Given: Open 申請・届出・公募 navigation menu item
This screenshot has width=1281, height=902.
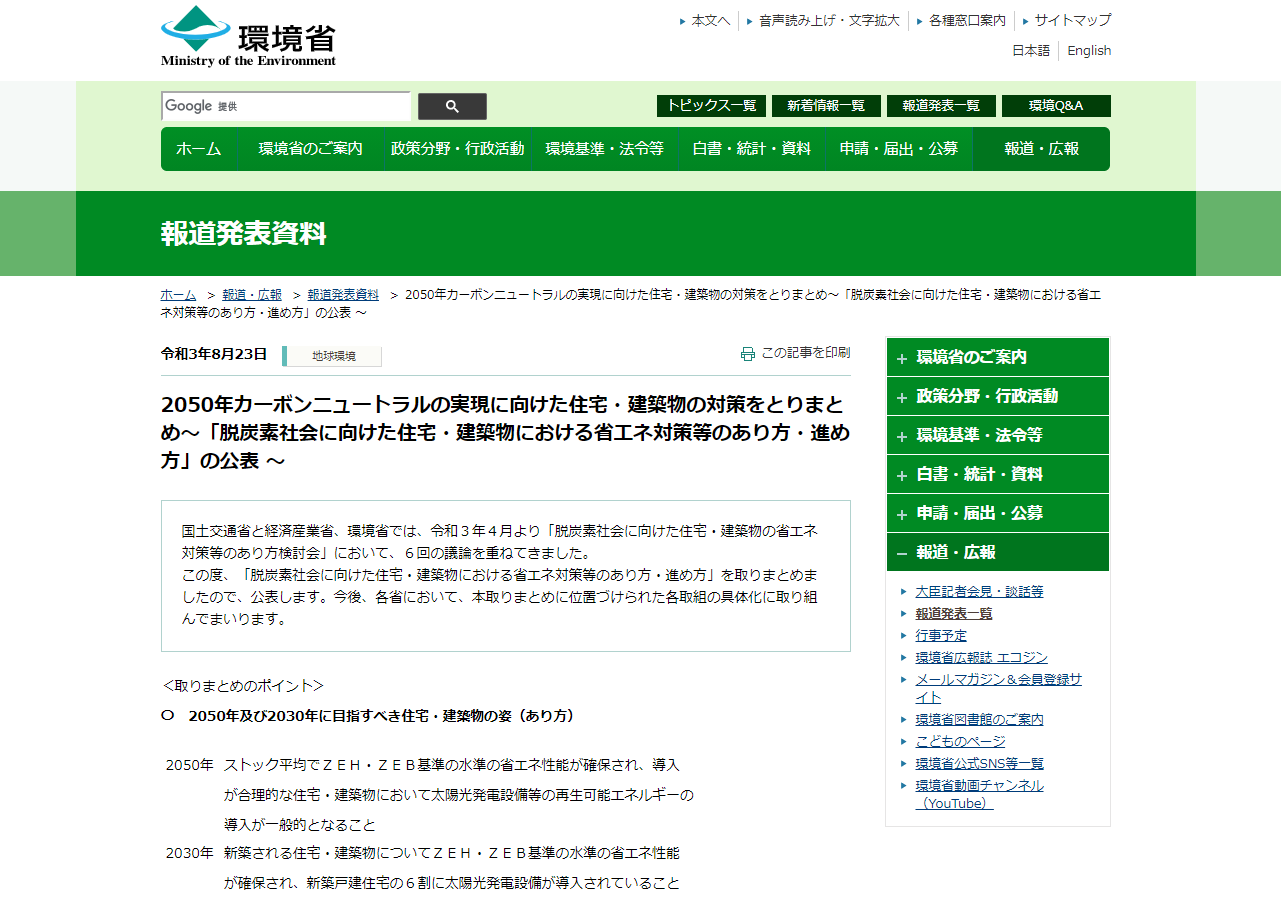Looking at the screenshot, I should pyautogui.click(x=898, y=149).
